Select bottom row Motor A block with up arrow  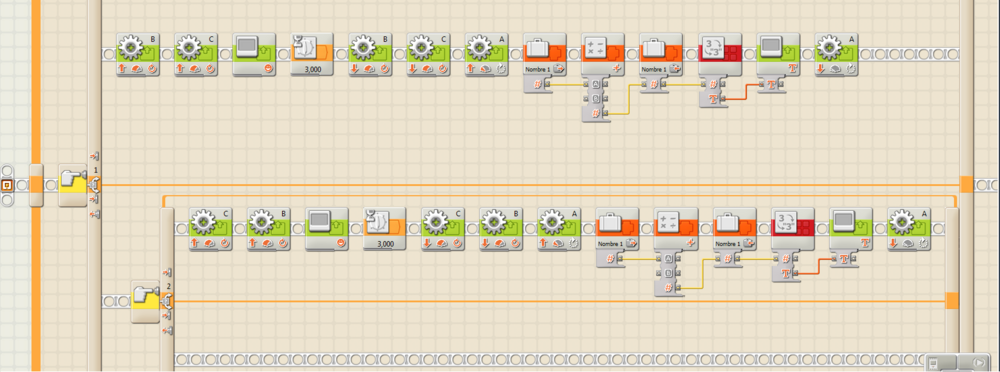[559, 229]
